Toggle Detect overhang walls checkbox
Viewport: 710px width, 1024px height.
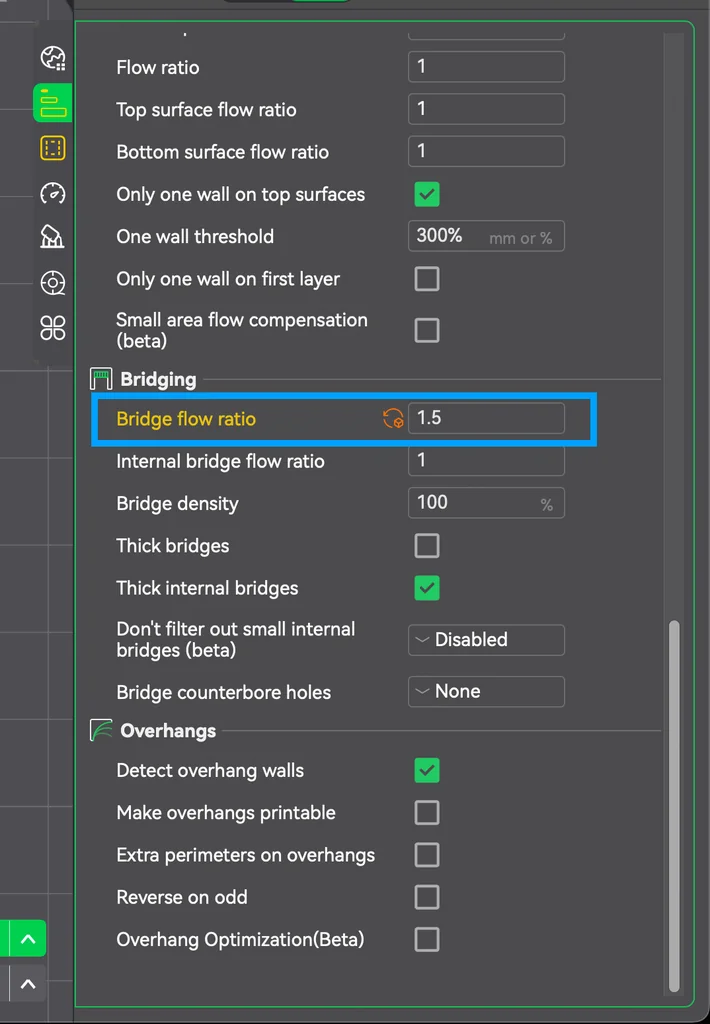point(427,771)
